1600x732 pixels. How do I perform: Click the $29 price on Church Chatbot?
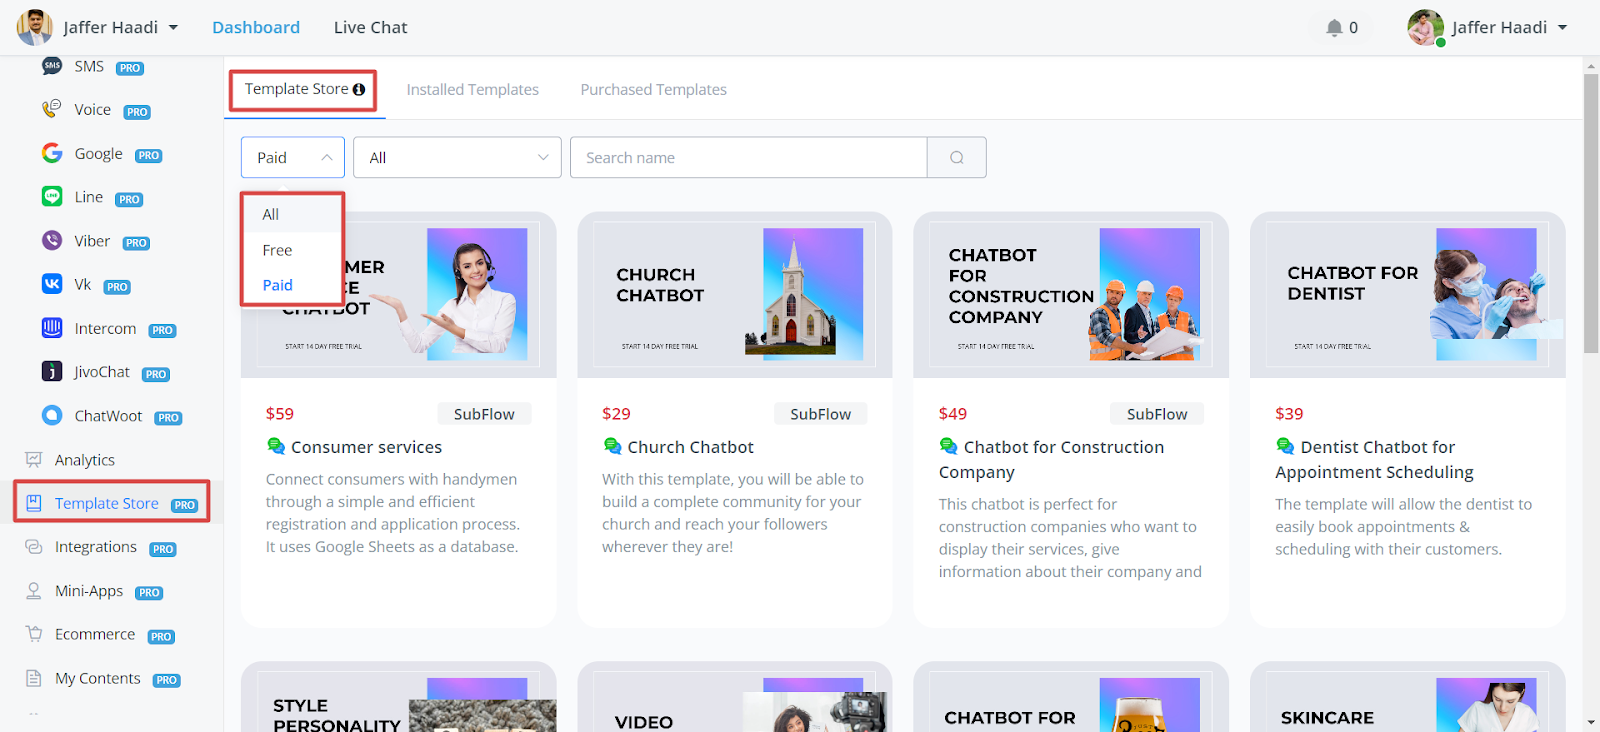point(616,414)
